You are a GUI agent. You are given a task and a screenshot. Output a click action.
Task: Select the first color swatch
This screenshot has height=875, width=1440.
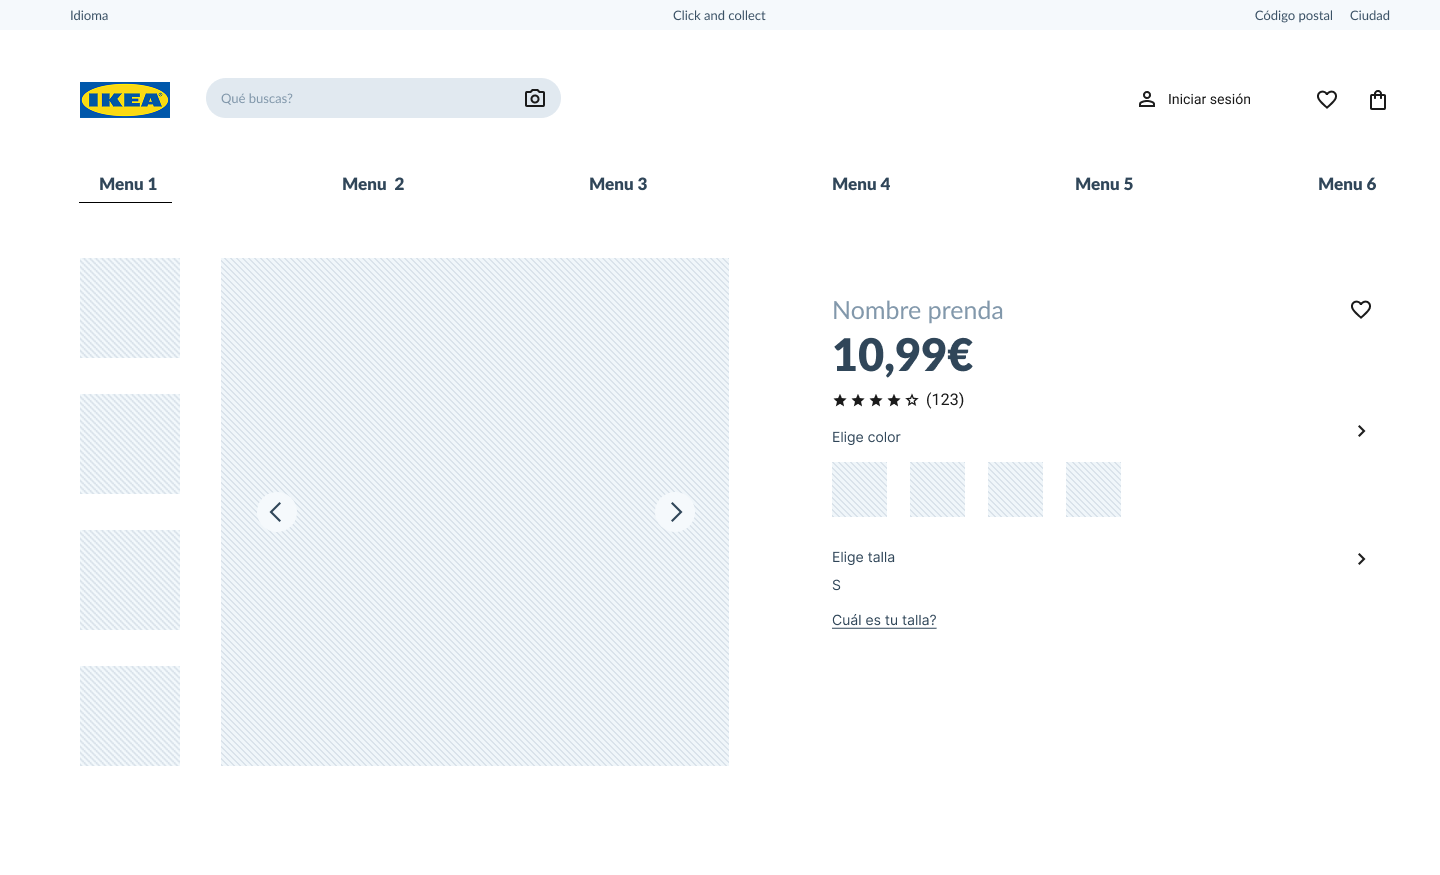tap(859, 489)
